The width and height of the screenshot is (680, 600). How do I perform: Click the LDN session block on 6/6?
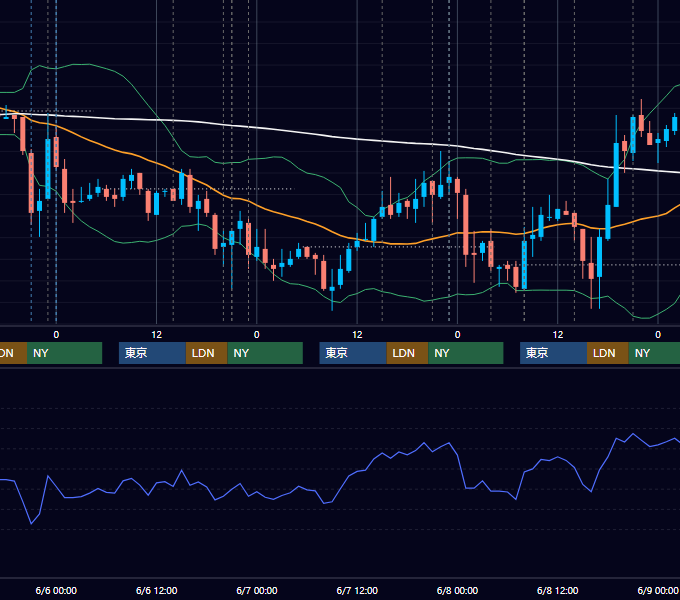tap(206, 353)
